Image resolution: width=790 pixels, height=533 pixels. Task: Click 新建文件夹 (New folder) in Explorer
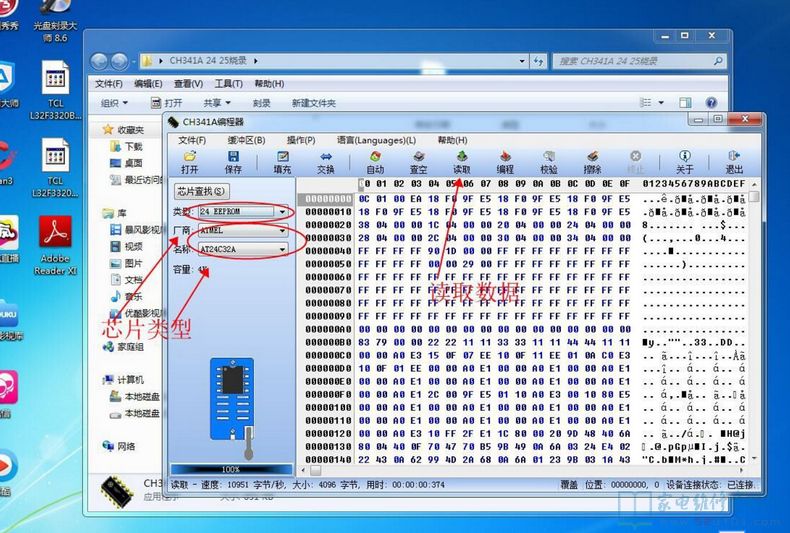(x=313, y=103)
